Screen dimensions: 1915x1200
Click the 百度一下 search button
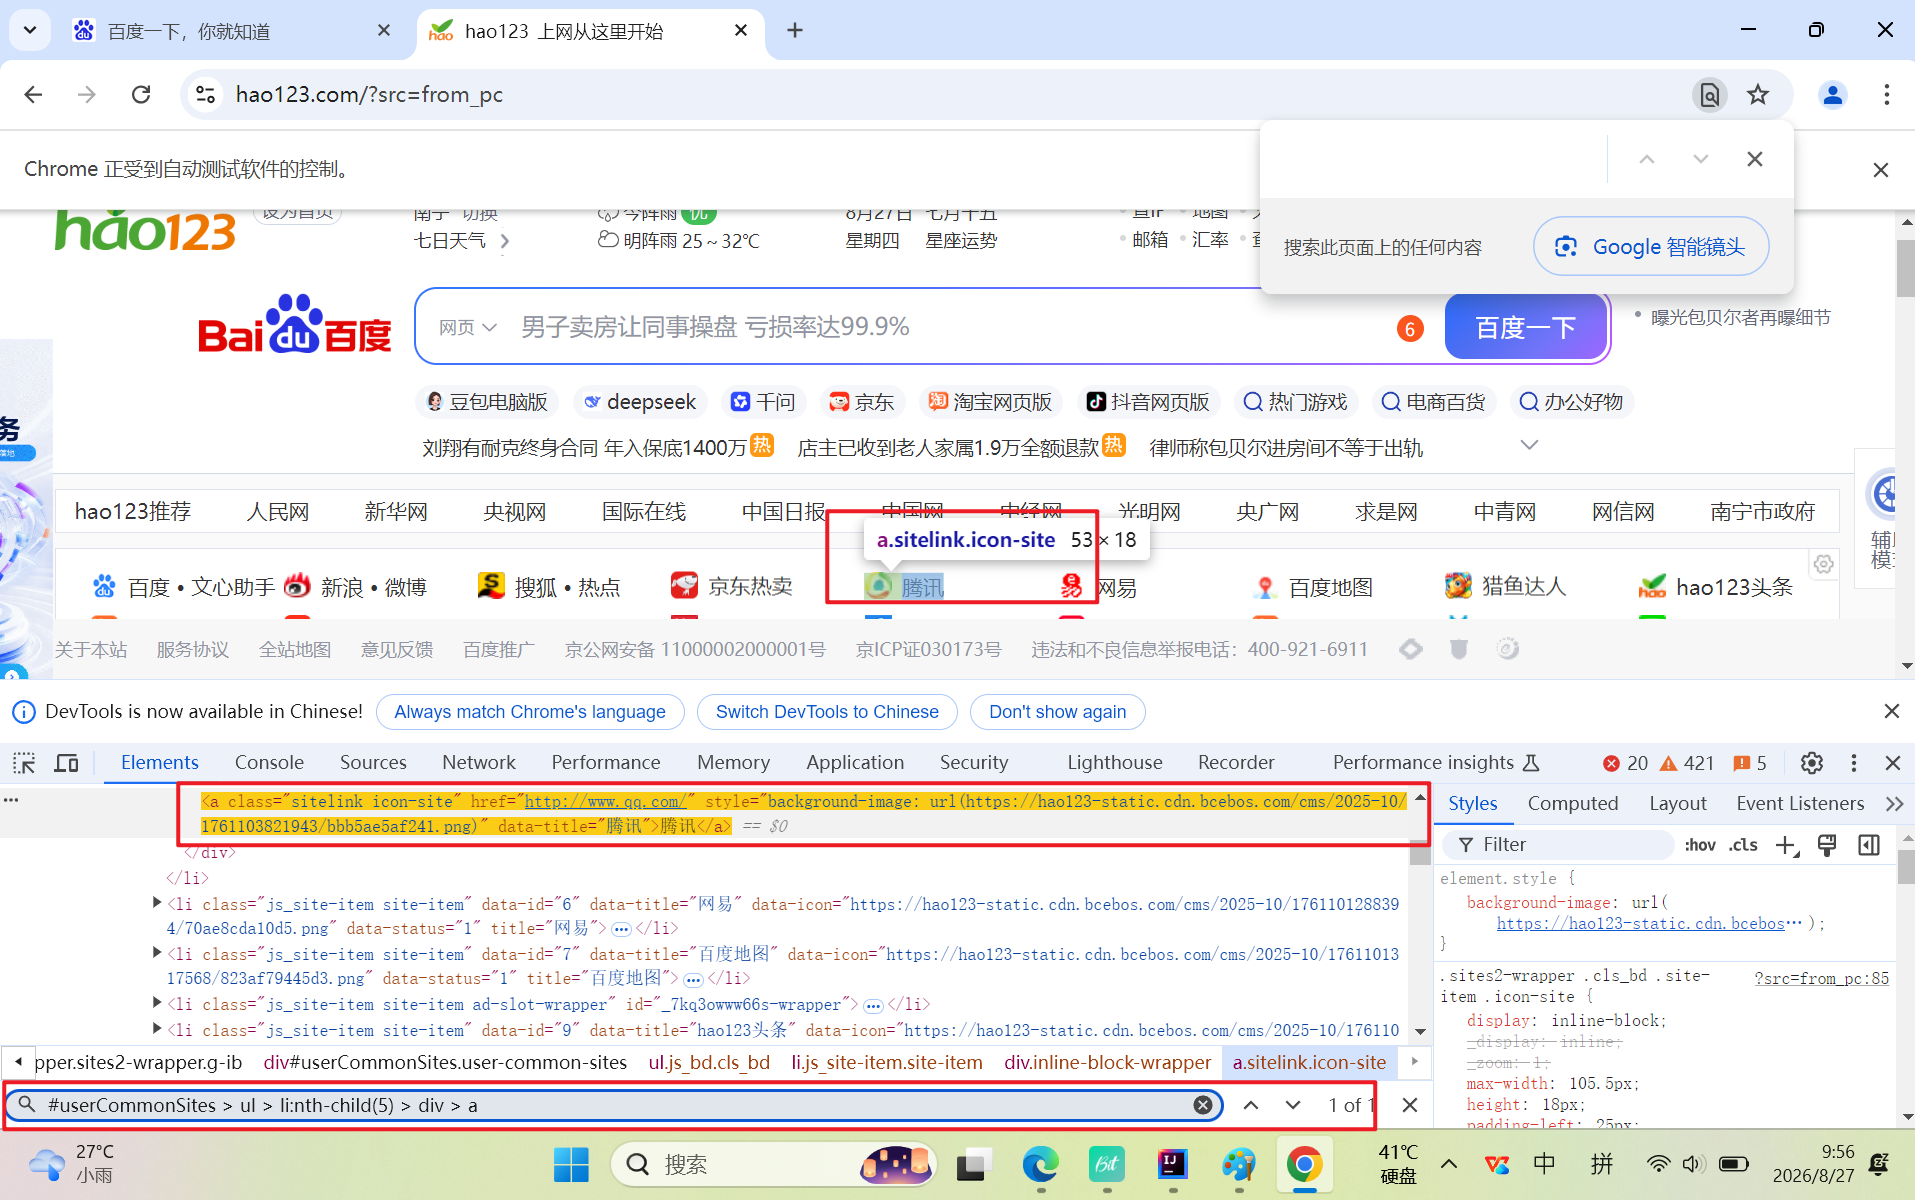1525,327
